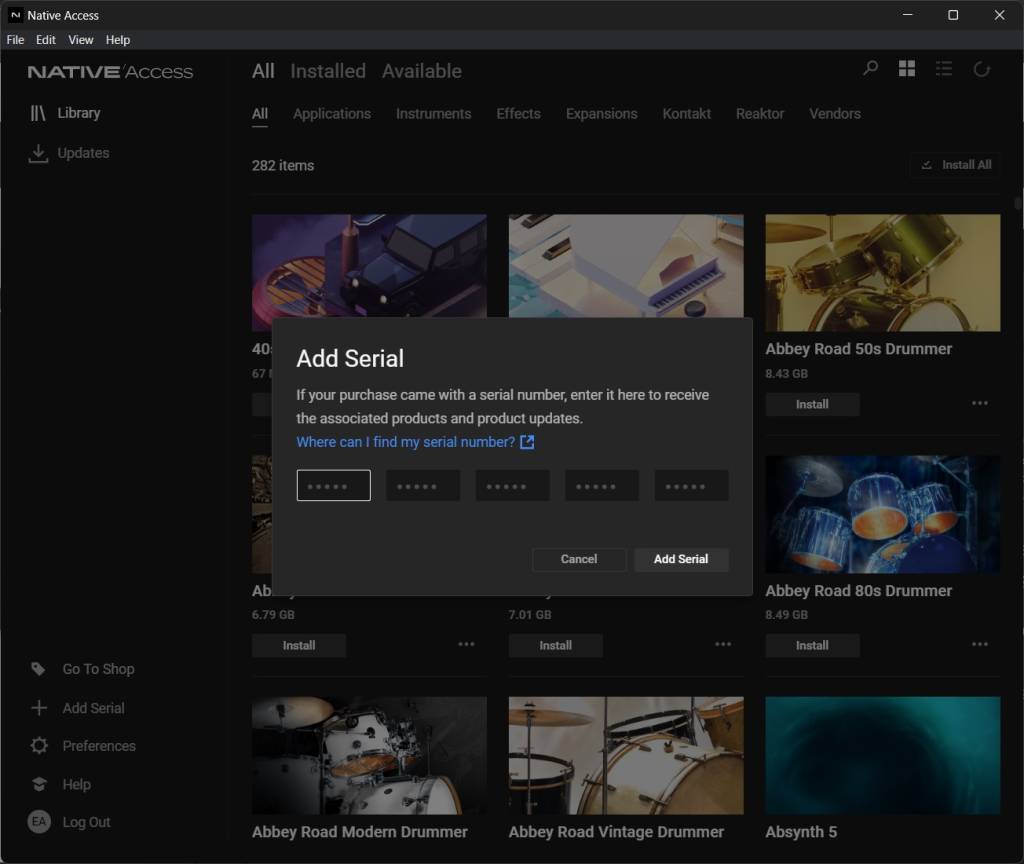Screen dimensions: 1024x864
Task: Click the Help graduation cap icon
Action: pos(39,785)
